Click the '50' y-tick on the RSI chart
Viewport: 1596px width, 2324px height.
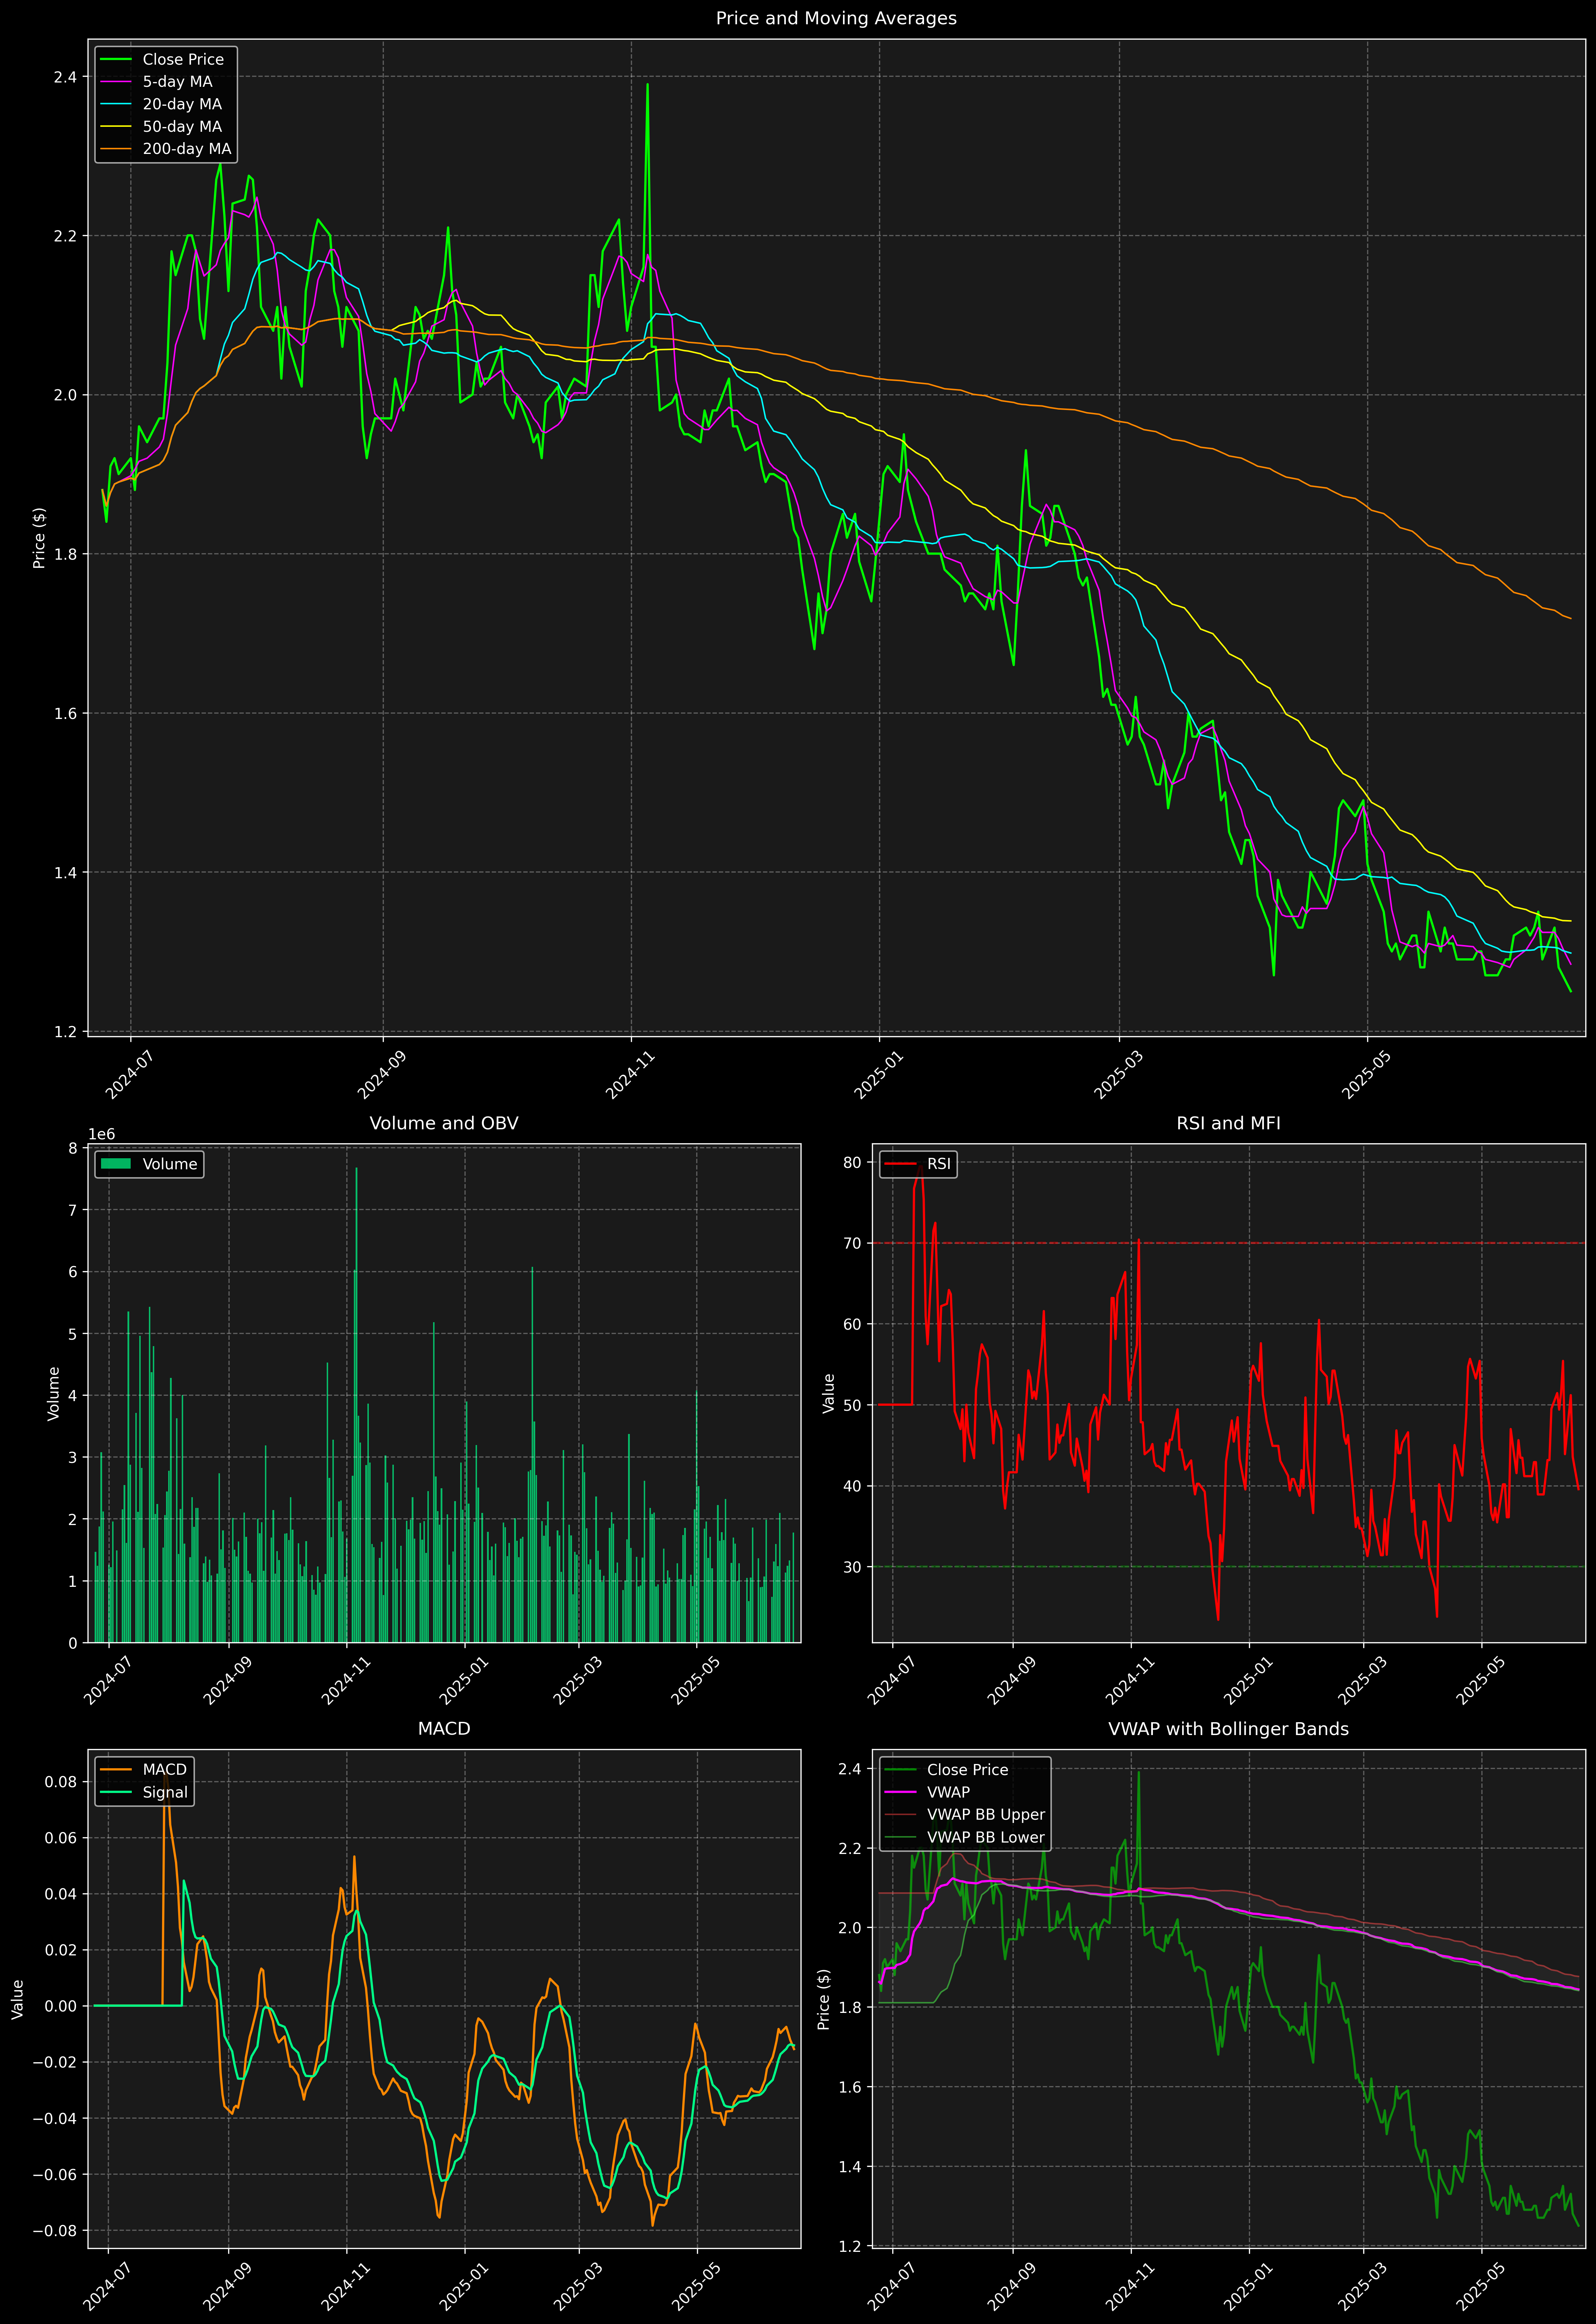coord(852,1405)
